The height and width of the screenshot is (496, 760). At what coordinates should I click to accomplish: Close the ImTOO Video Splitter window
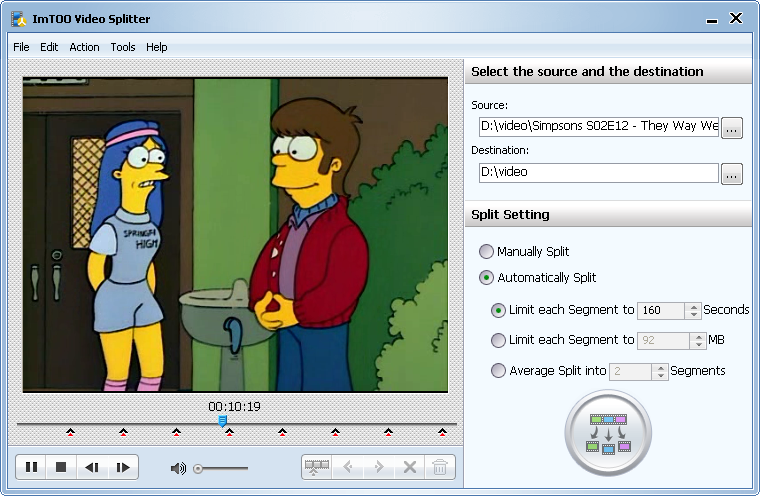(736, 18)
